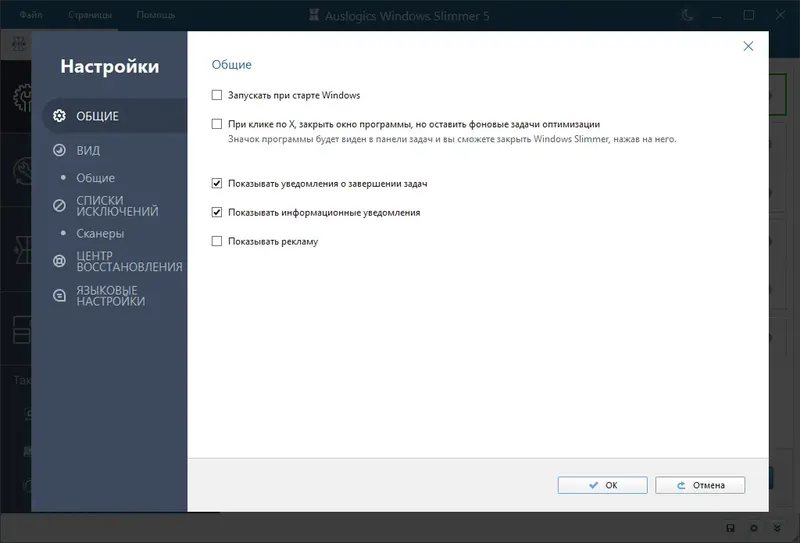The height and width of the screenshot is (543, 800).
Task: Open the Страницы menu in main window
Action: (x=90, y=15)
